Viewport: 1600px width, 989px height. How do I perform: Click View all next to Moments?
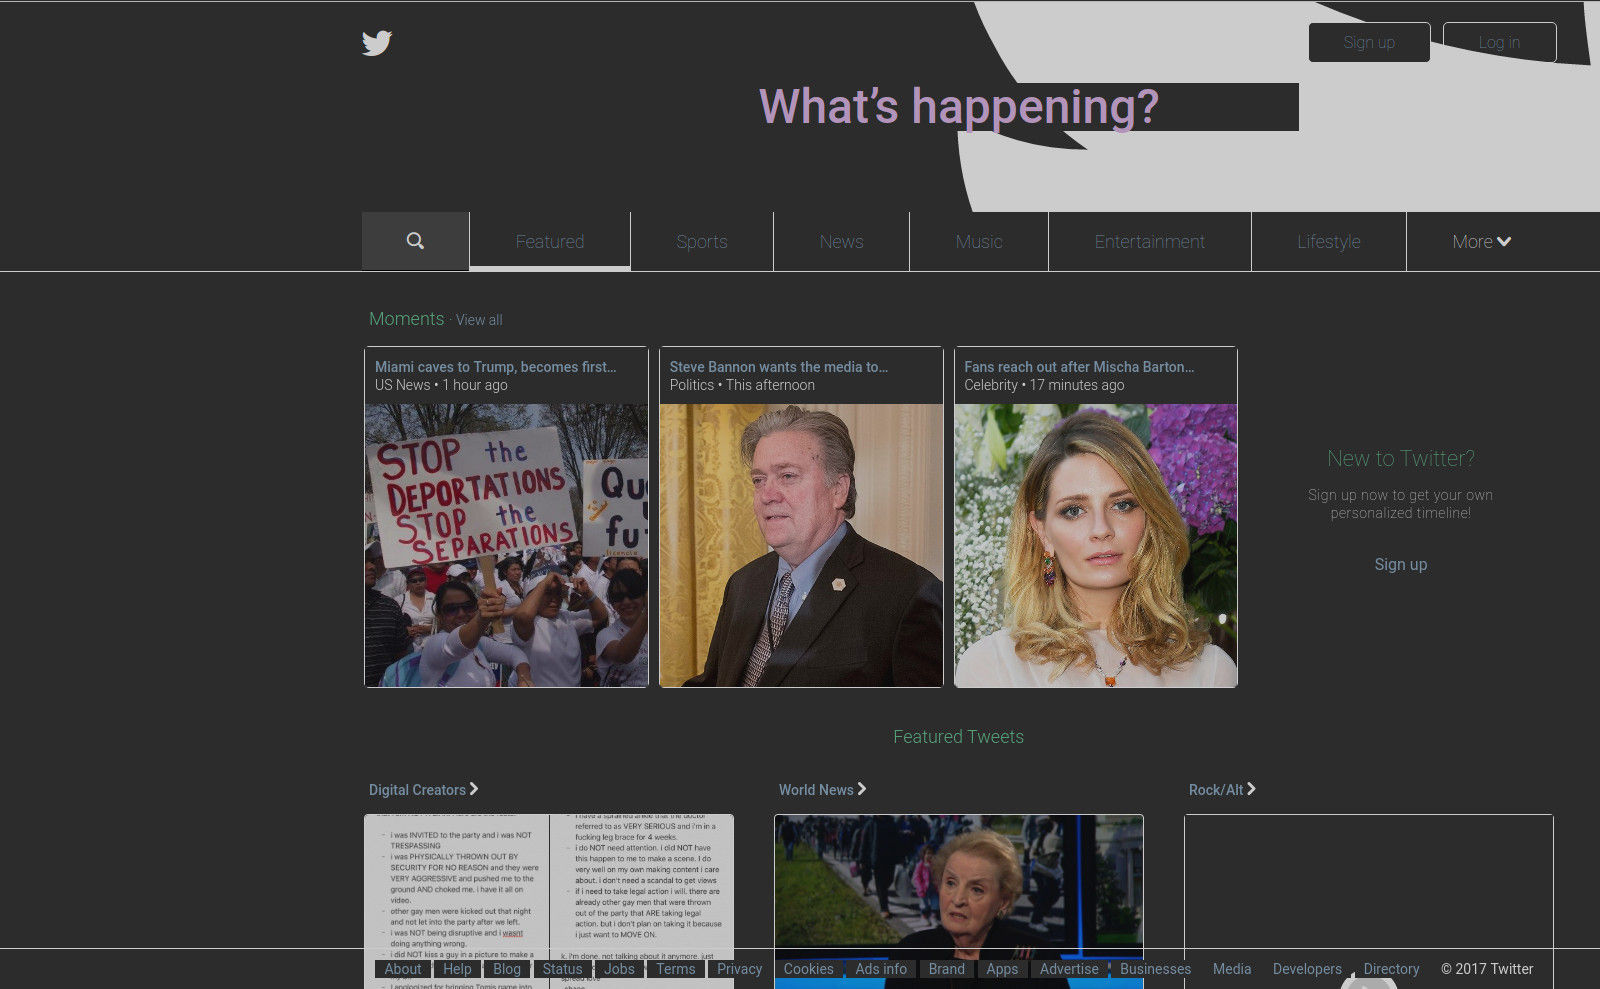[479, 320]
